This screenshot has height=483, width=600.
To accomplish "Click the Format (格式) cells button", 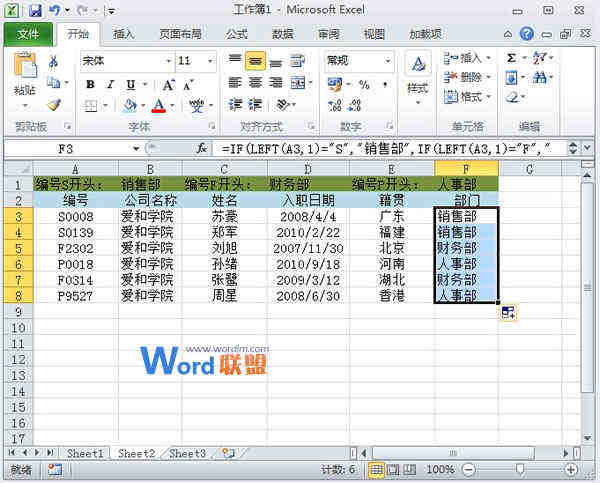I will tap(467, 96).
